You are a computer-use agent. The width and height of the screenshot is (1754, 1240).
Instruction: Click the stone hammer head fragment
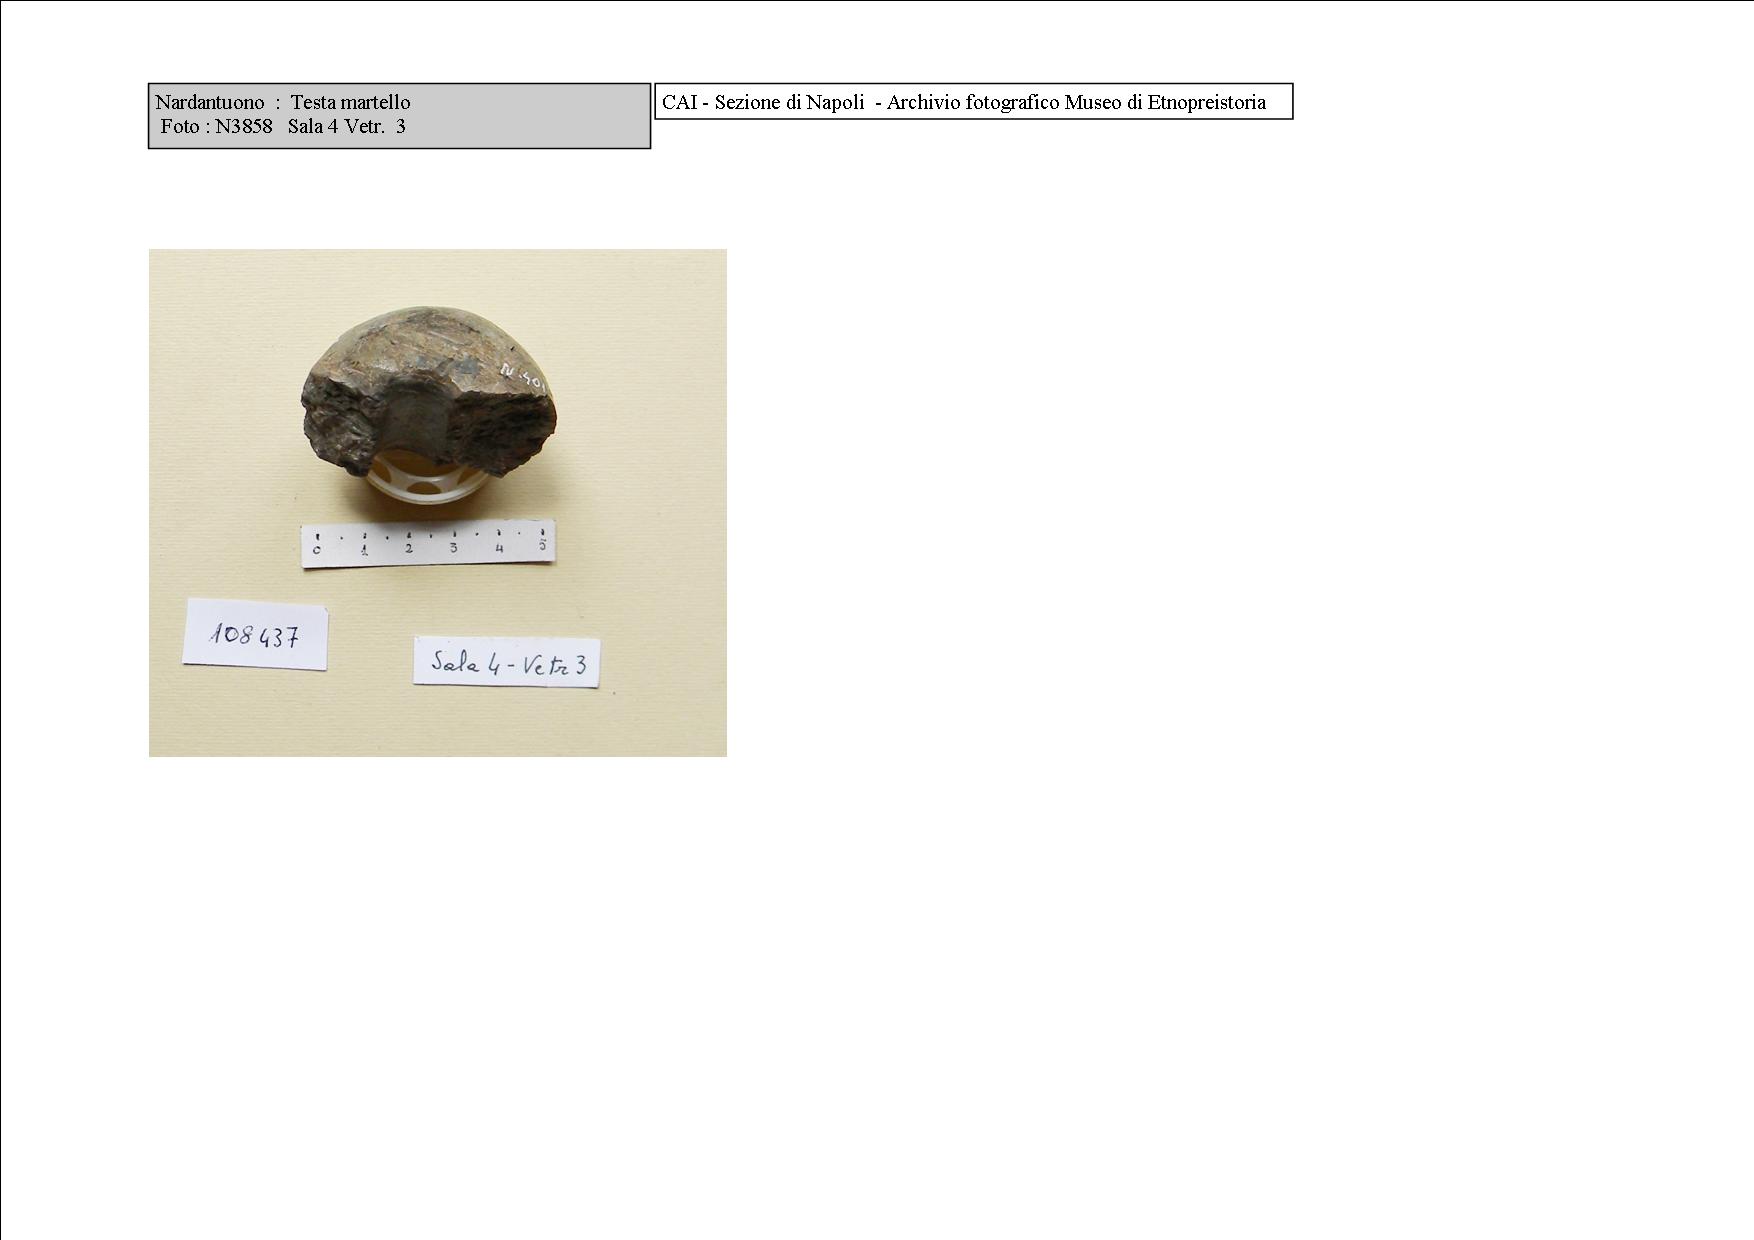coord(430,392)
